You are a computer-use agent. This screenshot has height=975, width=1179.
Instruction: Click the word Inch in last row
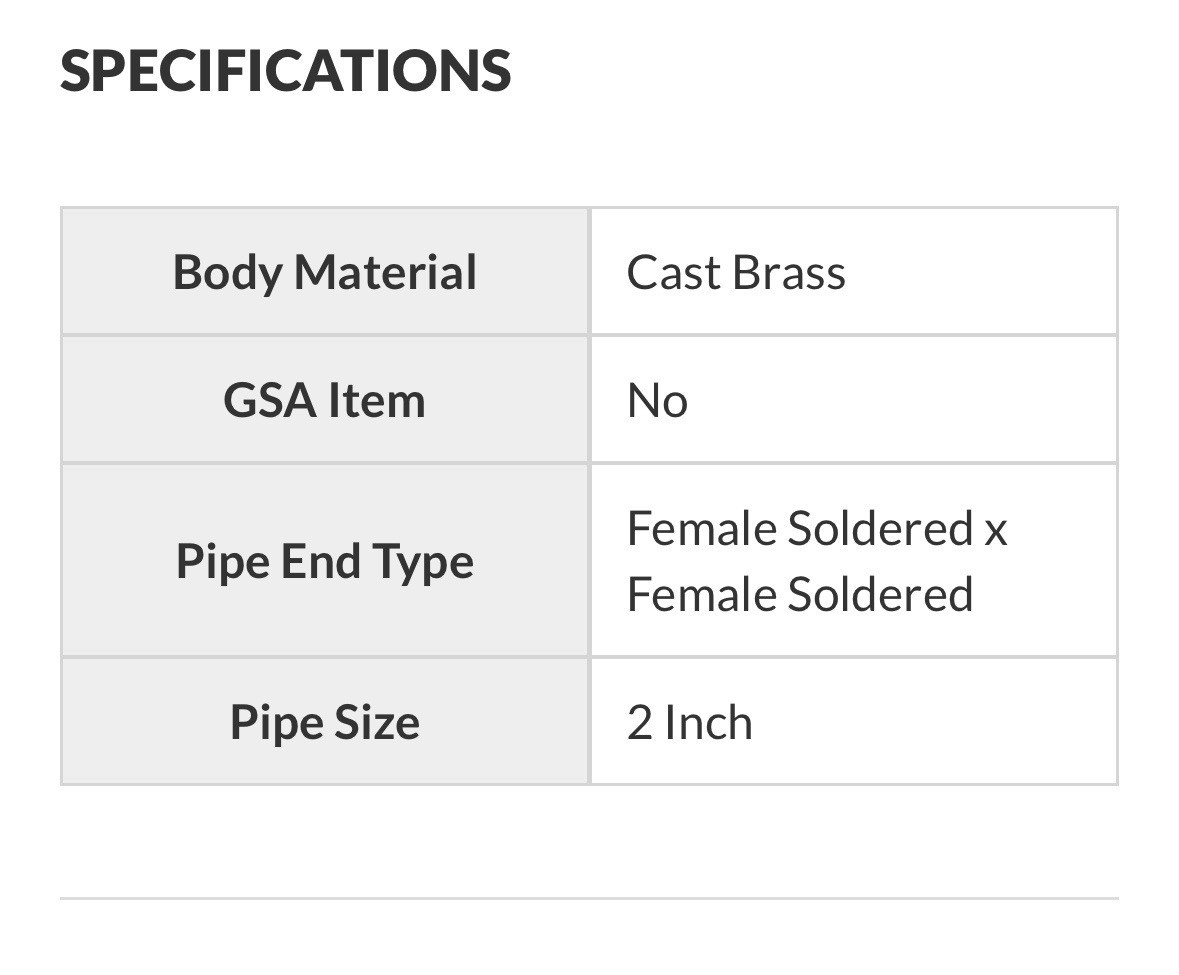tap(708, 723)
